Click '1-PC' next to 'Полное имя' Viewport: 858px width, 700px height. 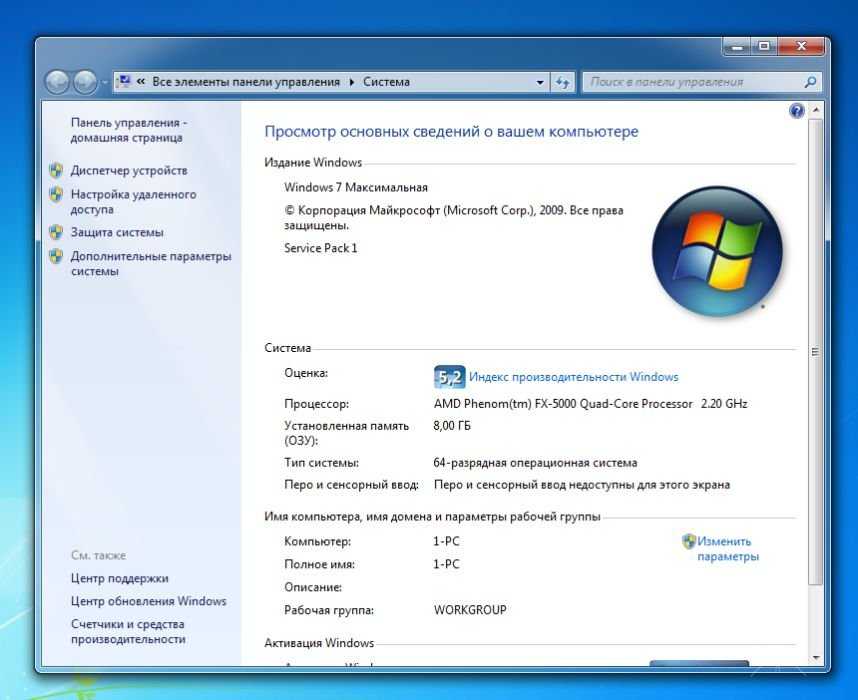tap(446, 564)
